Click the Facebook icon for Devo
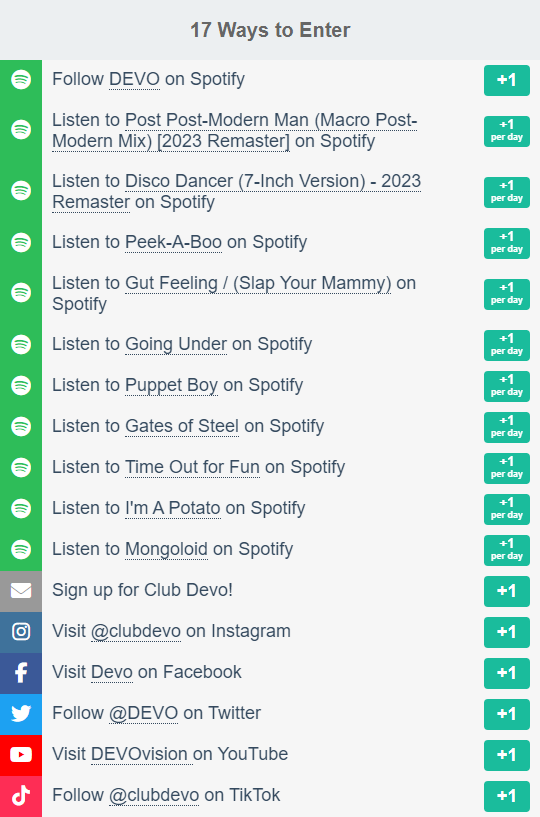Image resolution: width=540 pixels, height=817 pixels. coord(21,673)
